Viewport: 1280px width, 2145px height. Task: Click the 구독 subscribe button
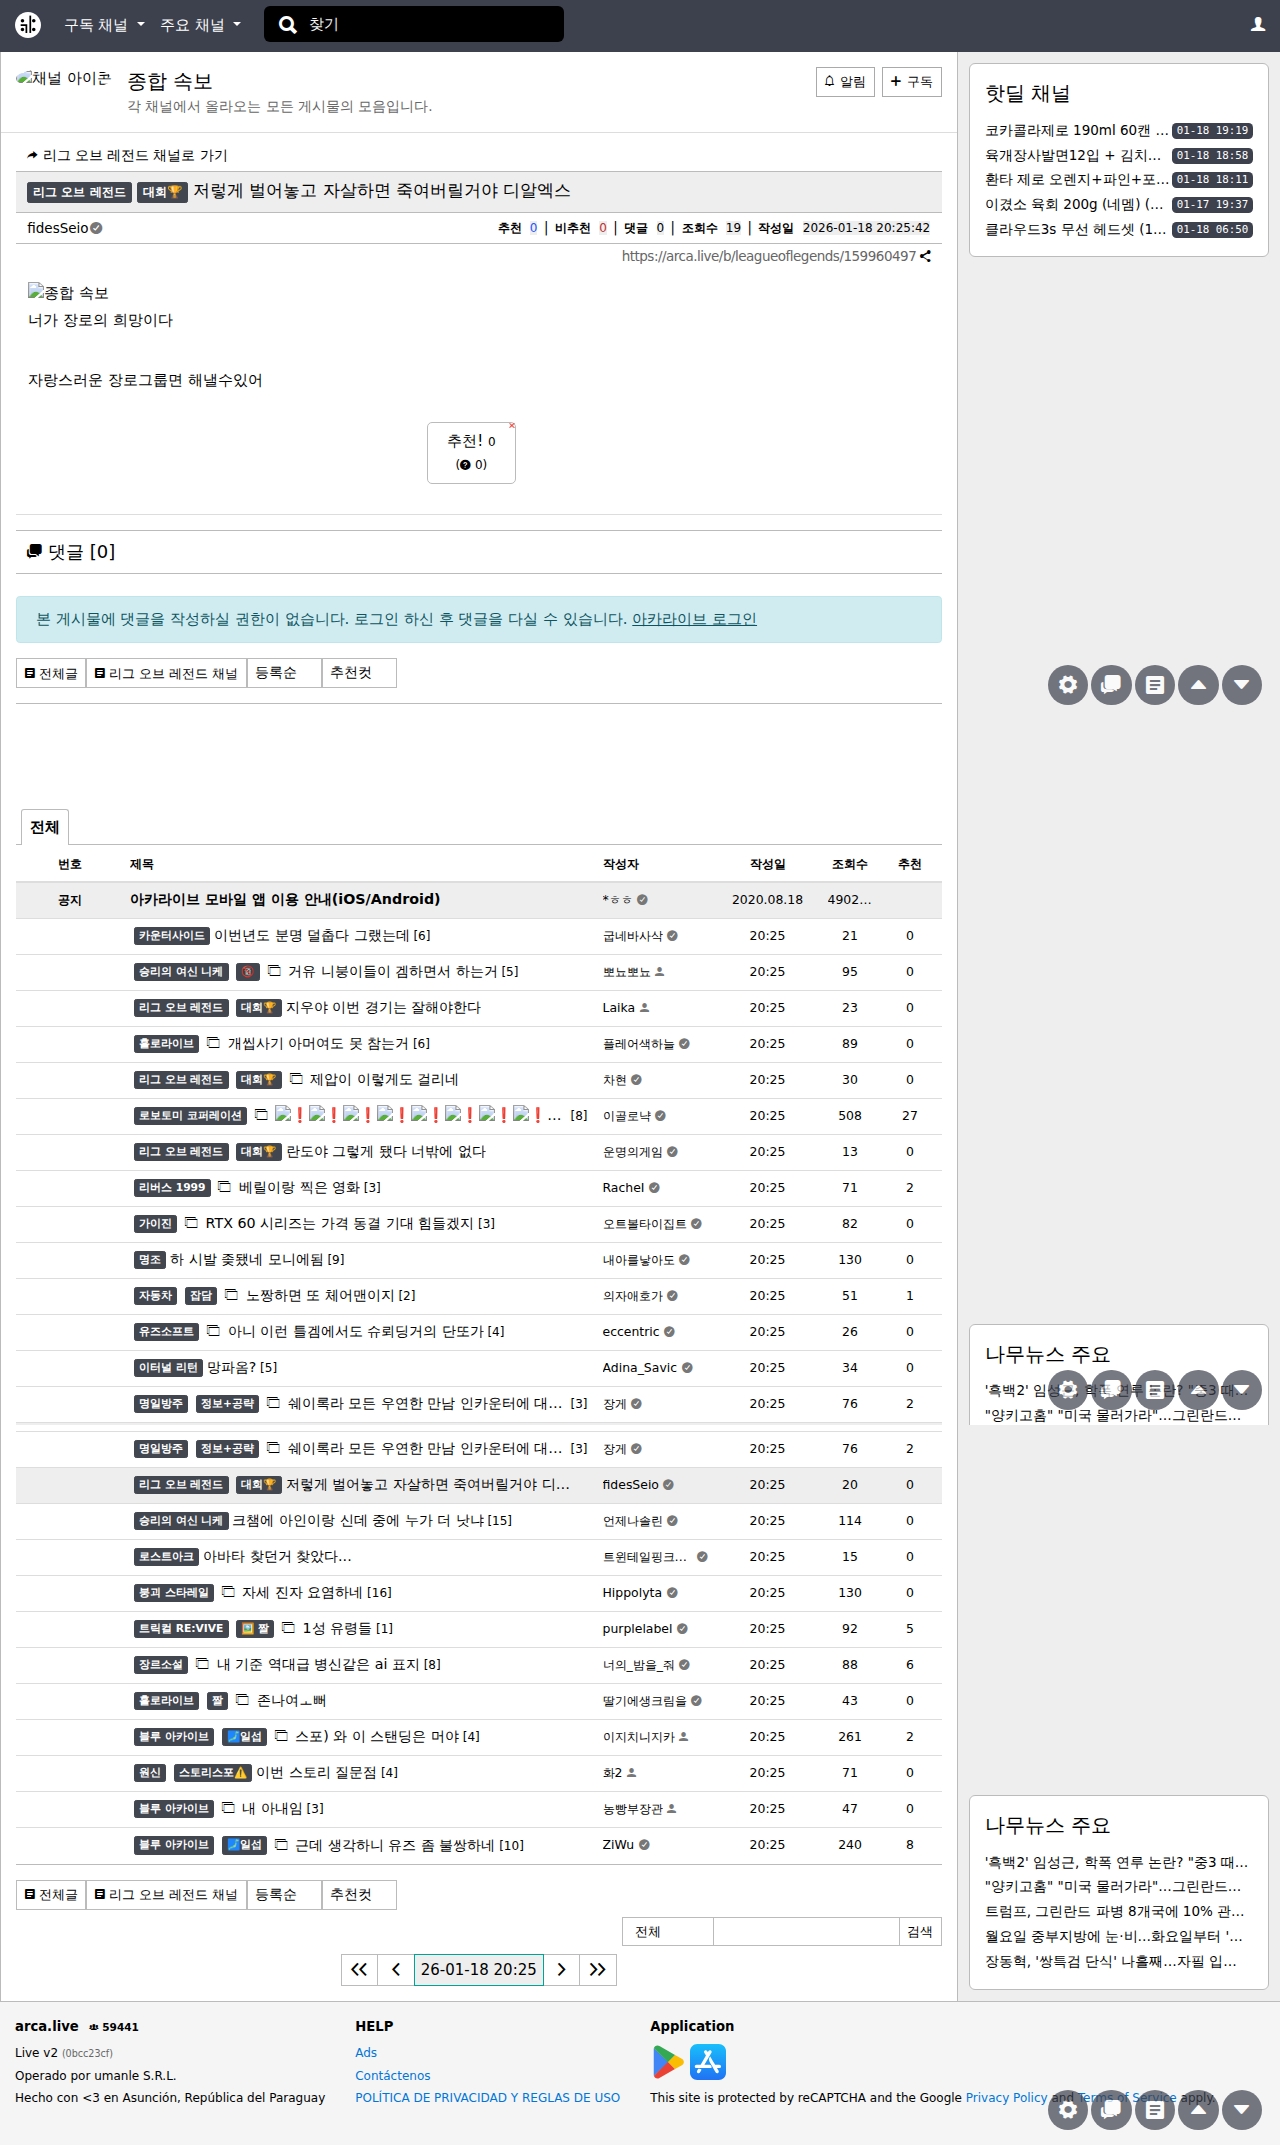pyautogui.click(x=912, y=82)
